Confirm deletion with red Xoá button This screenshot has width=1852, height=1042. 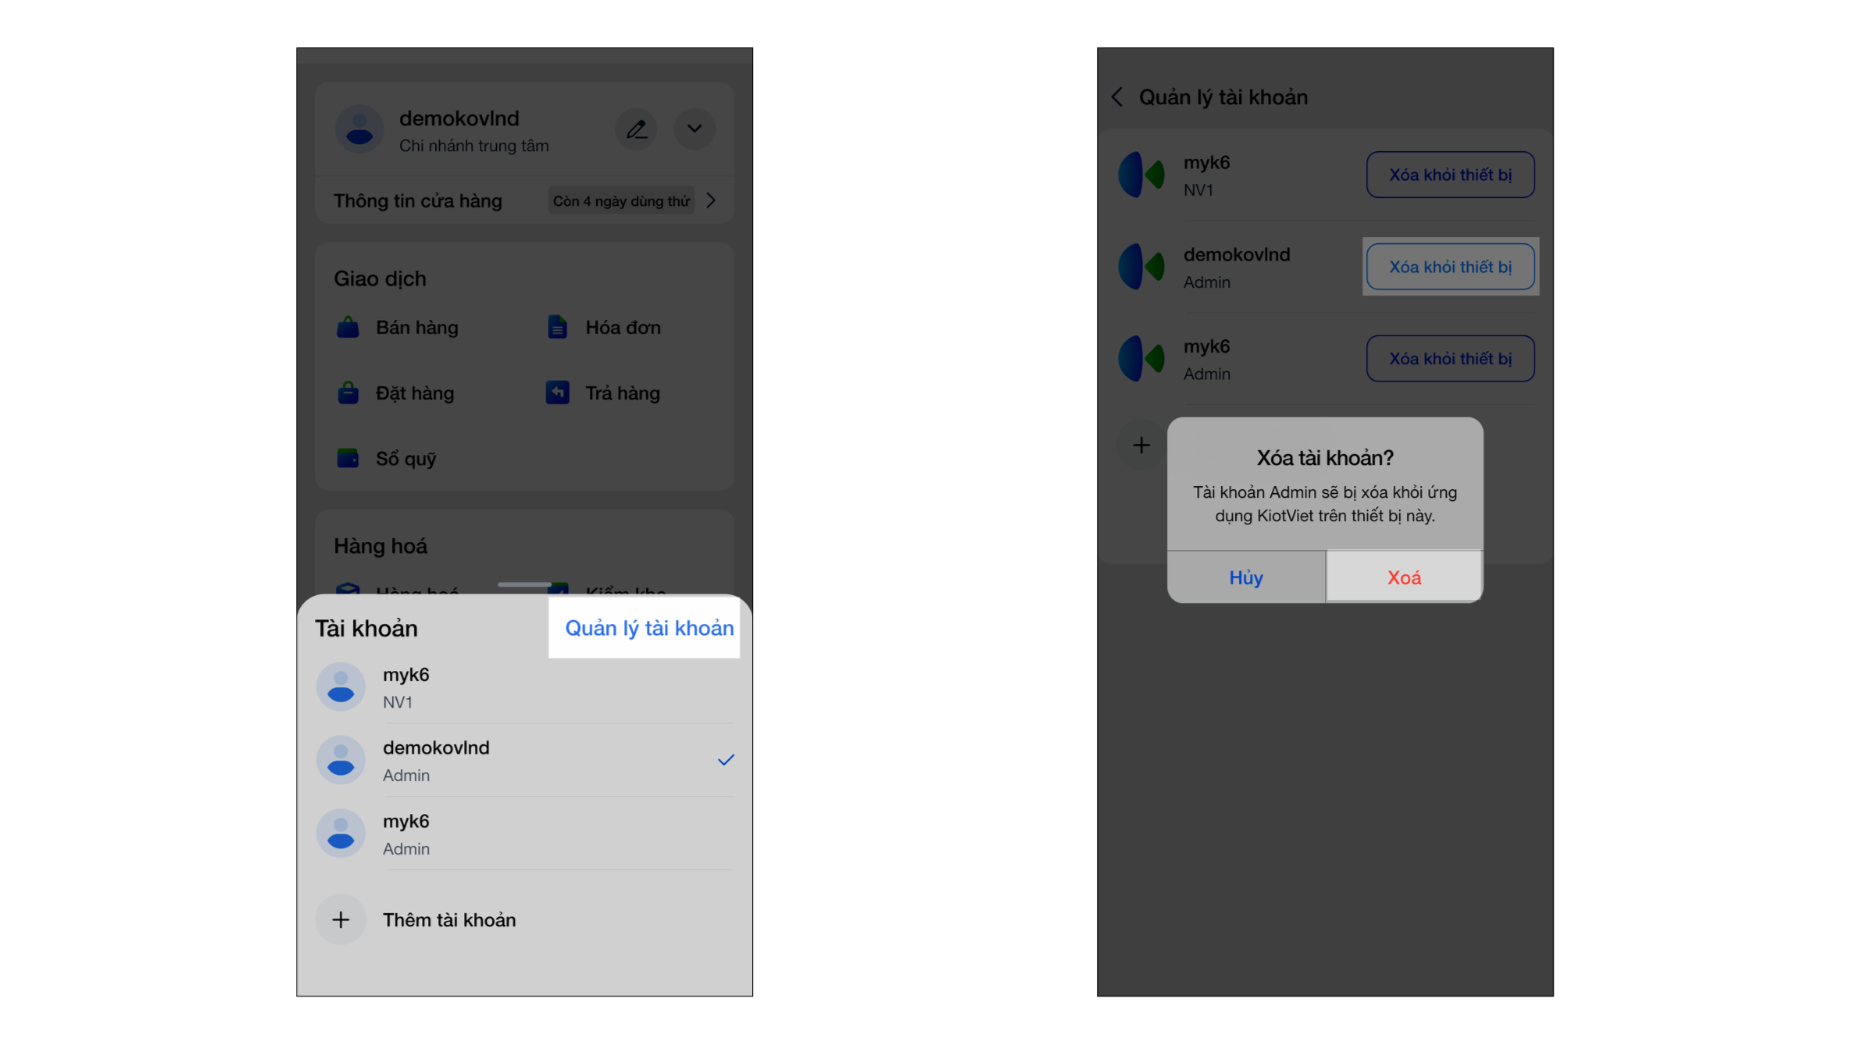(x=1404, y=577)
